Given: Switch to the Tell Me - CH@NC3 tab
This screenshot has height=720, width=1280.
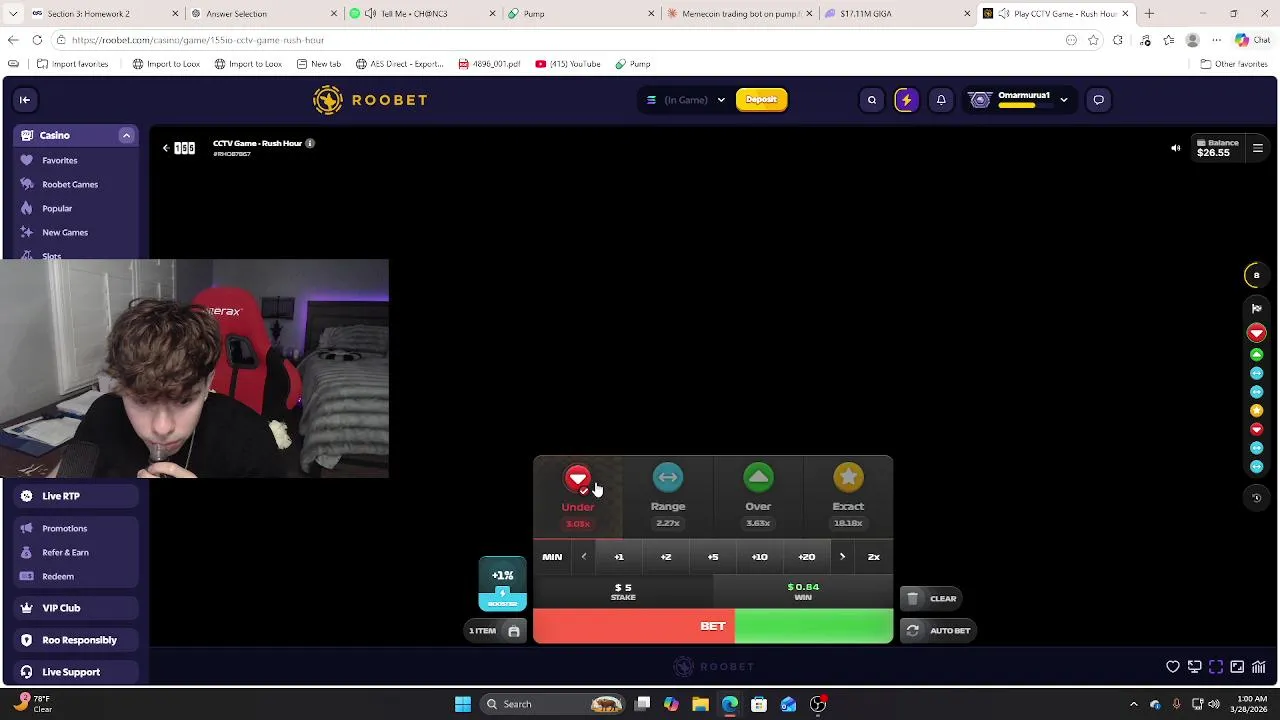Looking at the screenshot, I should pyautogui.click(x=420, y=14).
